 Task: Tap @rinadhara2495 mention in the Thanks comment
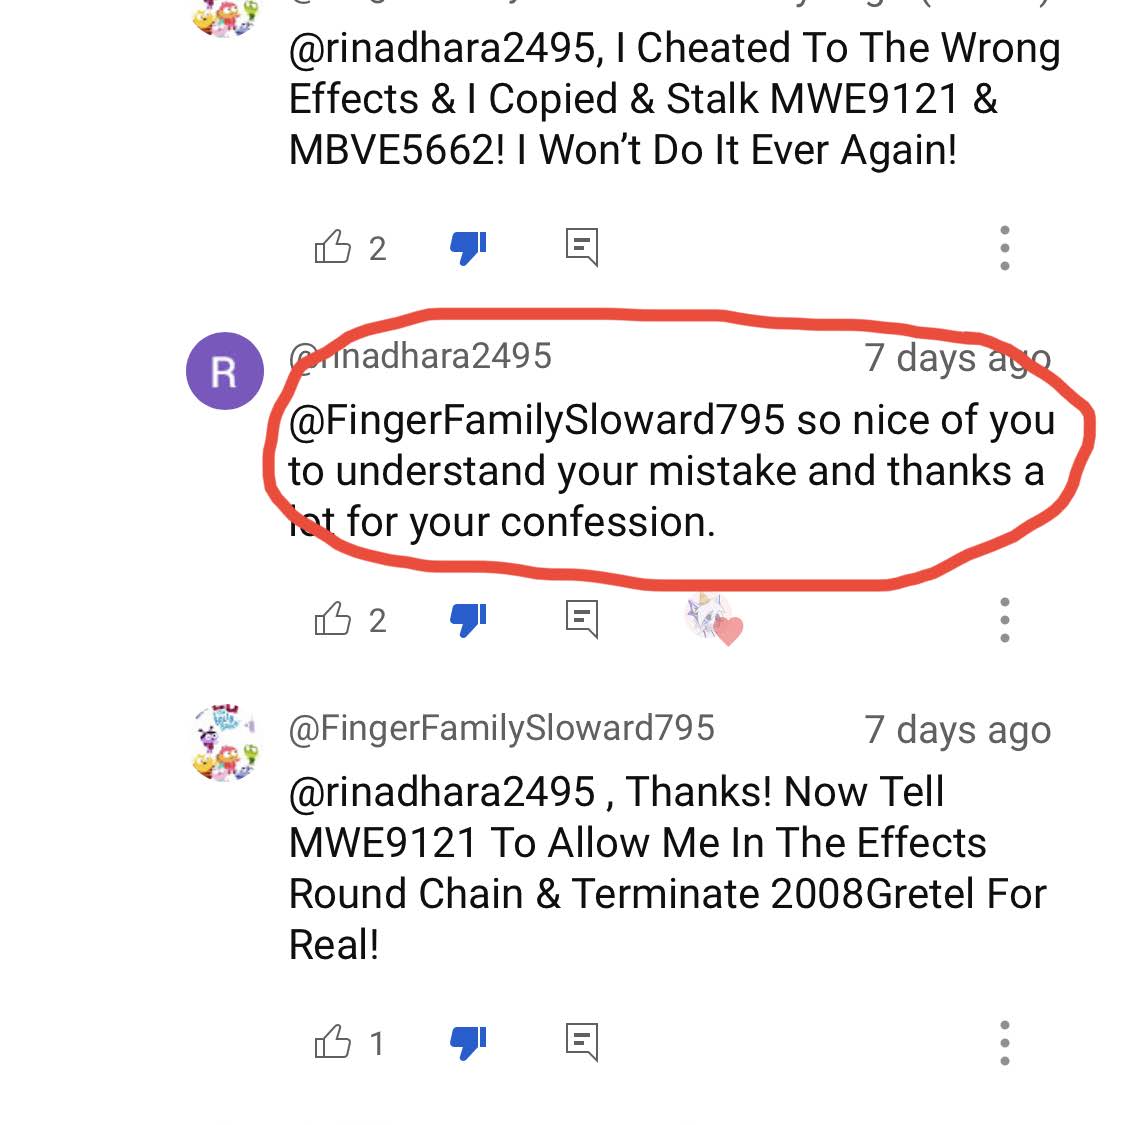442,792
